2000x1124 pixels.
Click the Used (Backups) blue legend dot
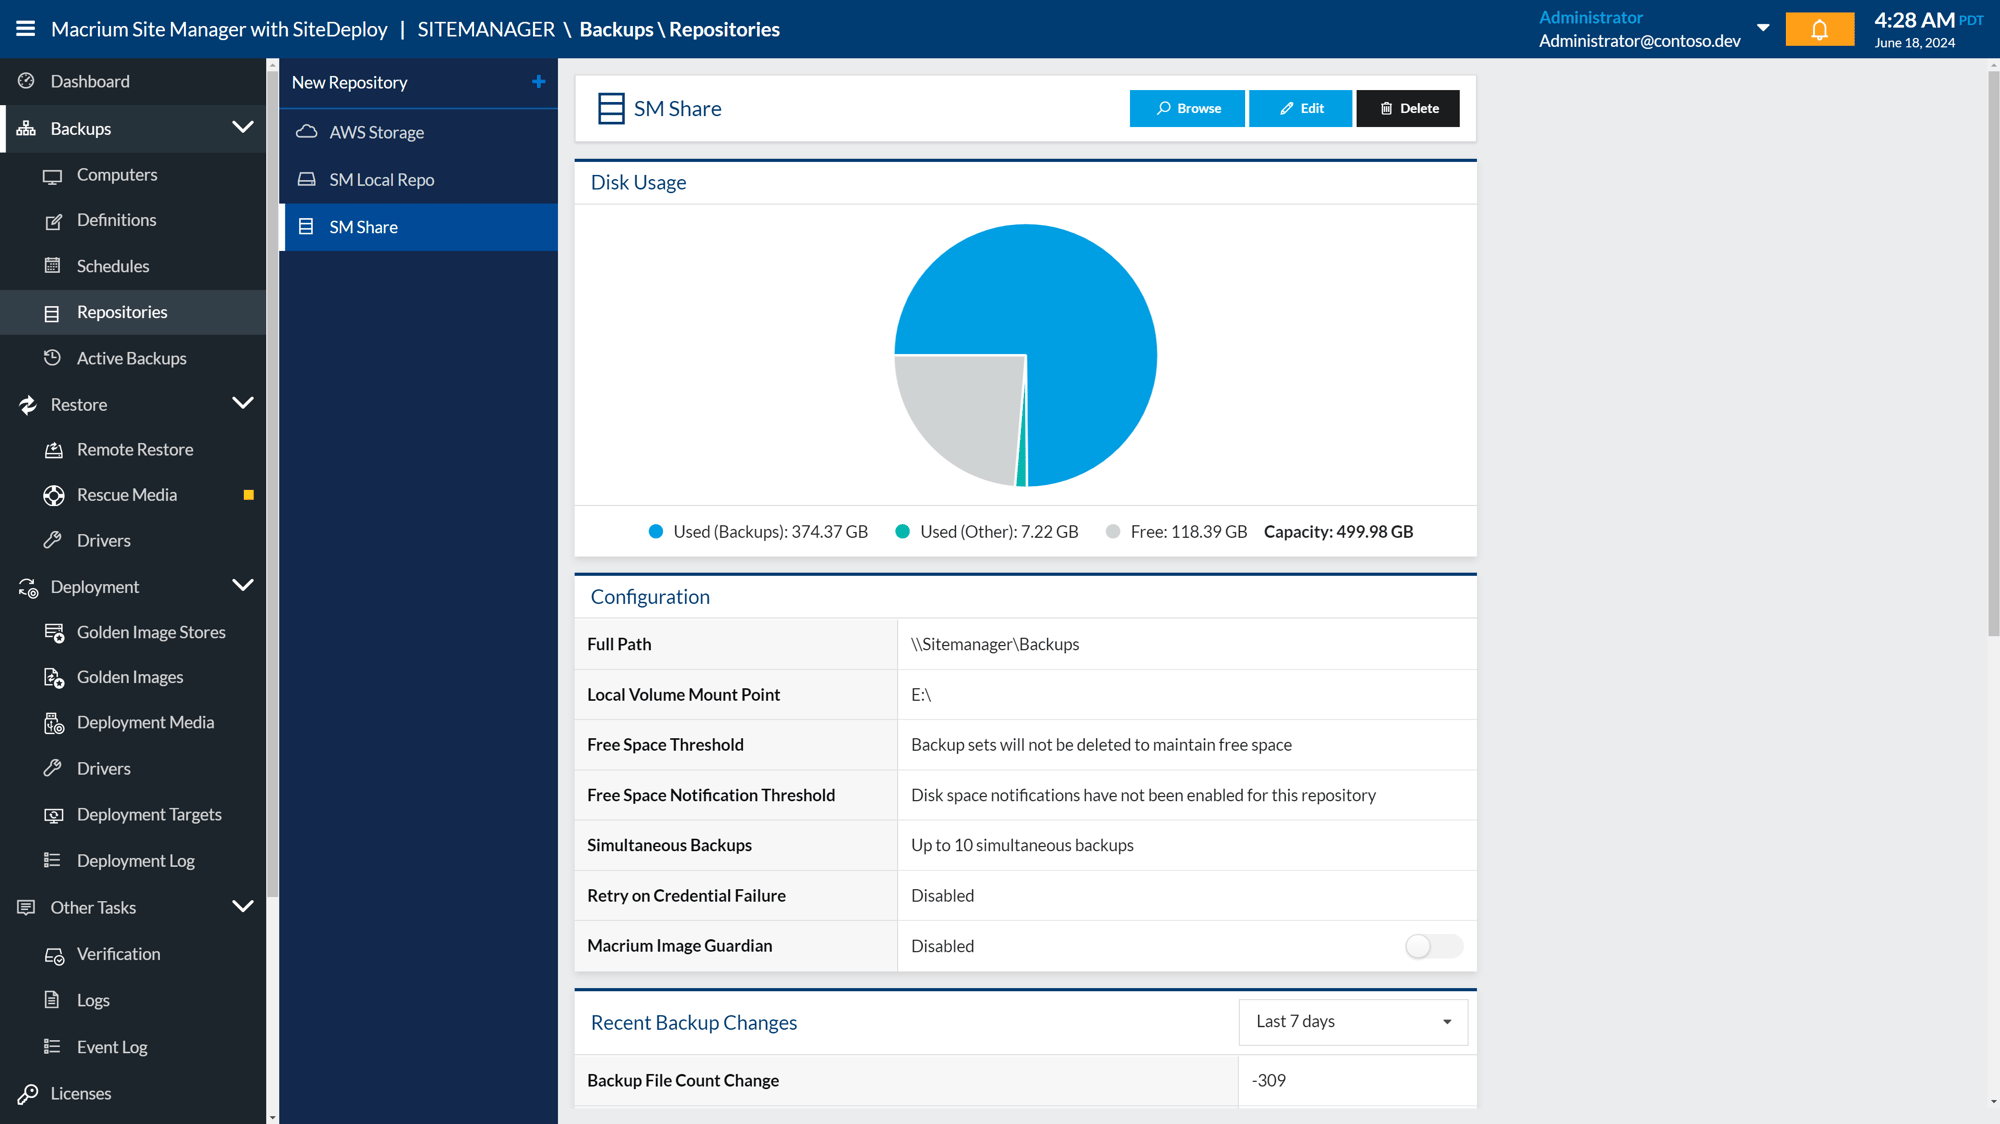(656, 532)
